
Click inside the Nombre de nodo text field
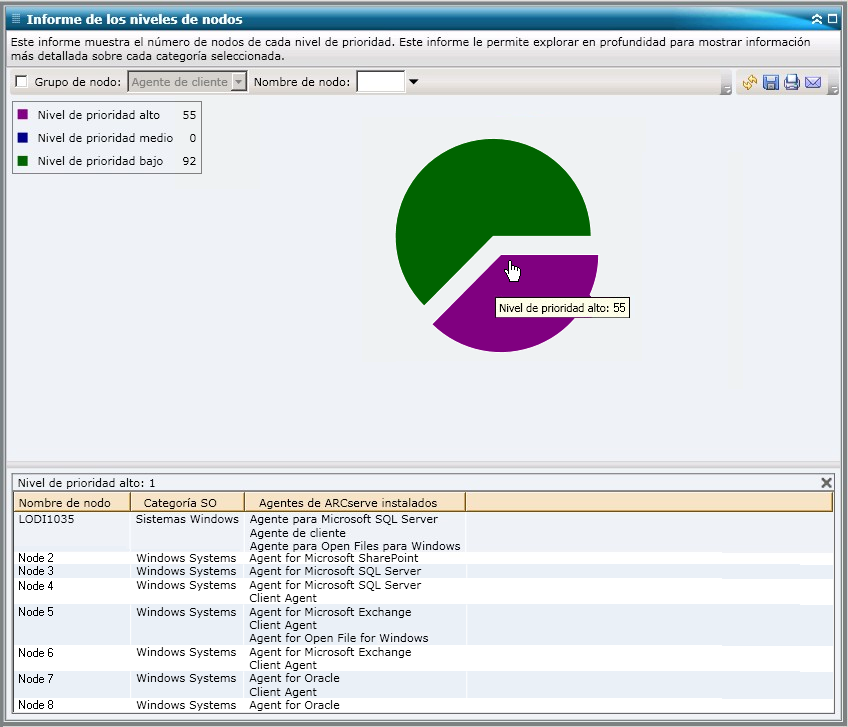[380, 82]
